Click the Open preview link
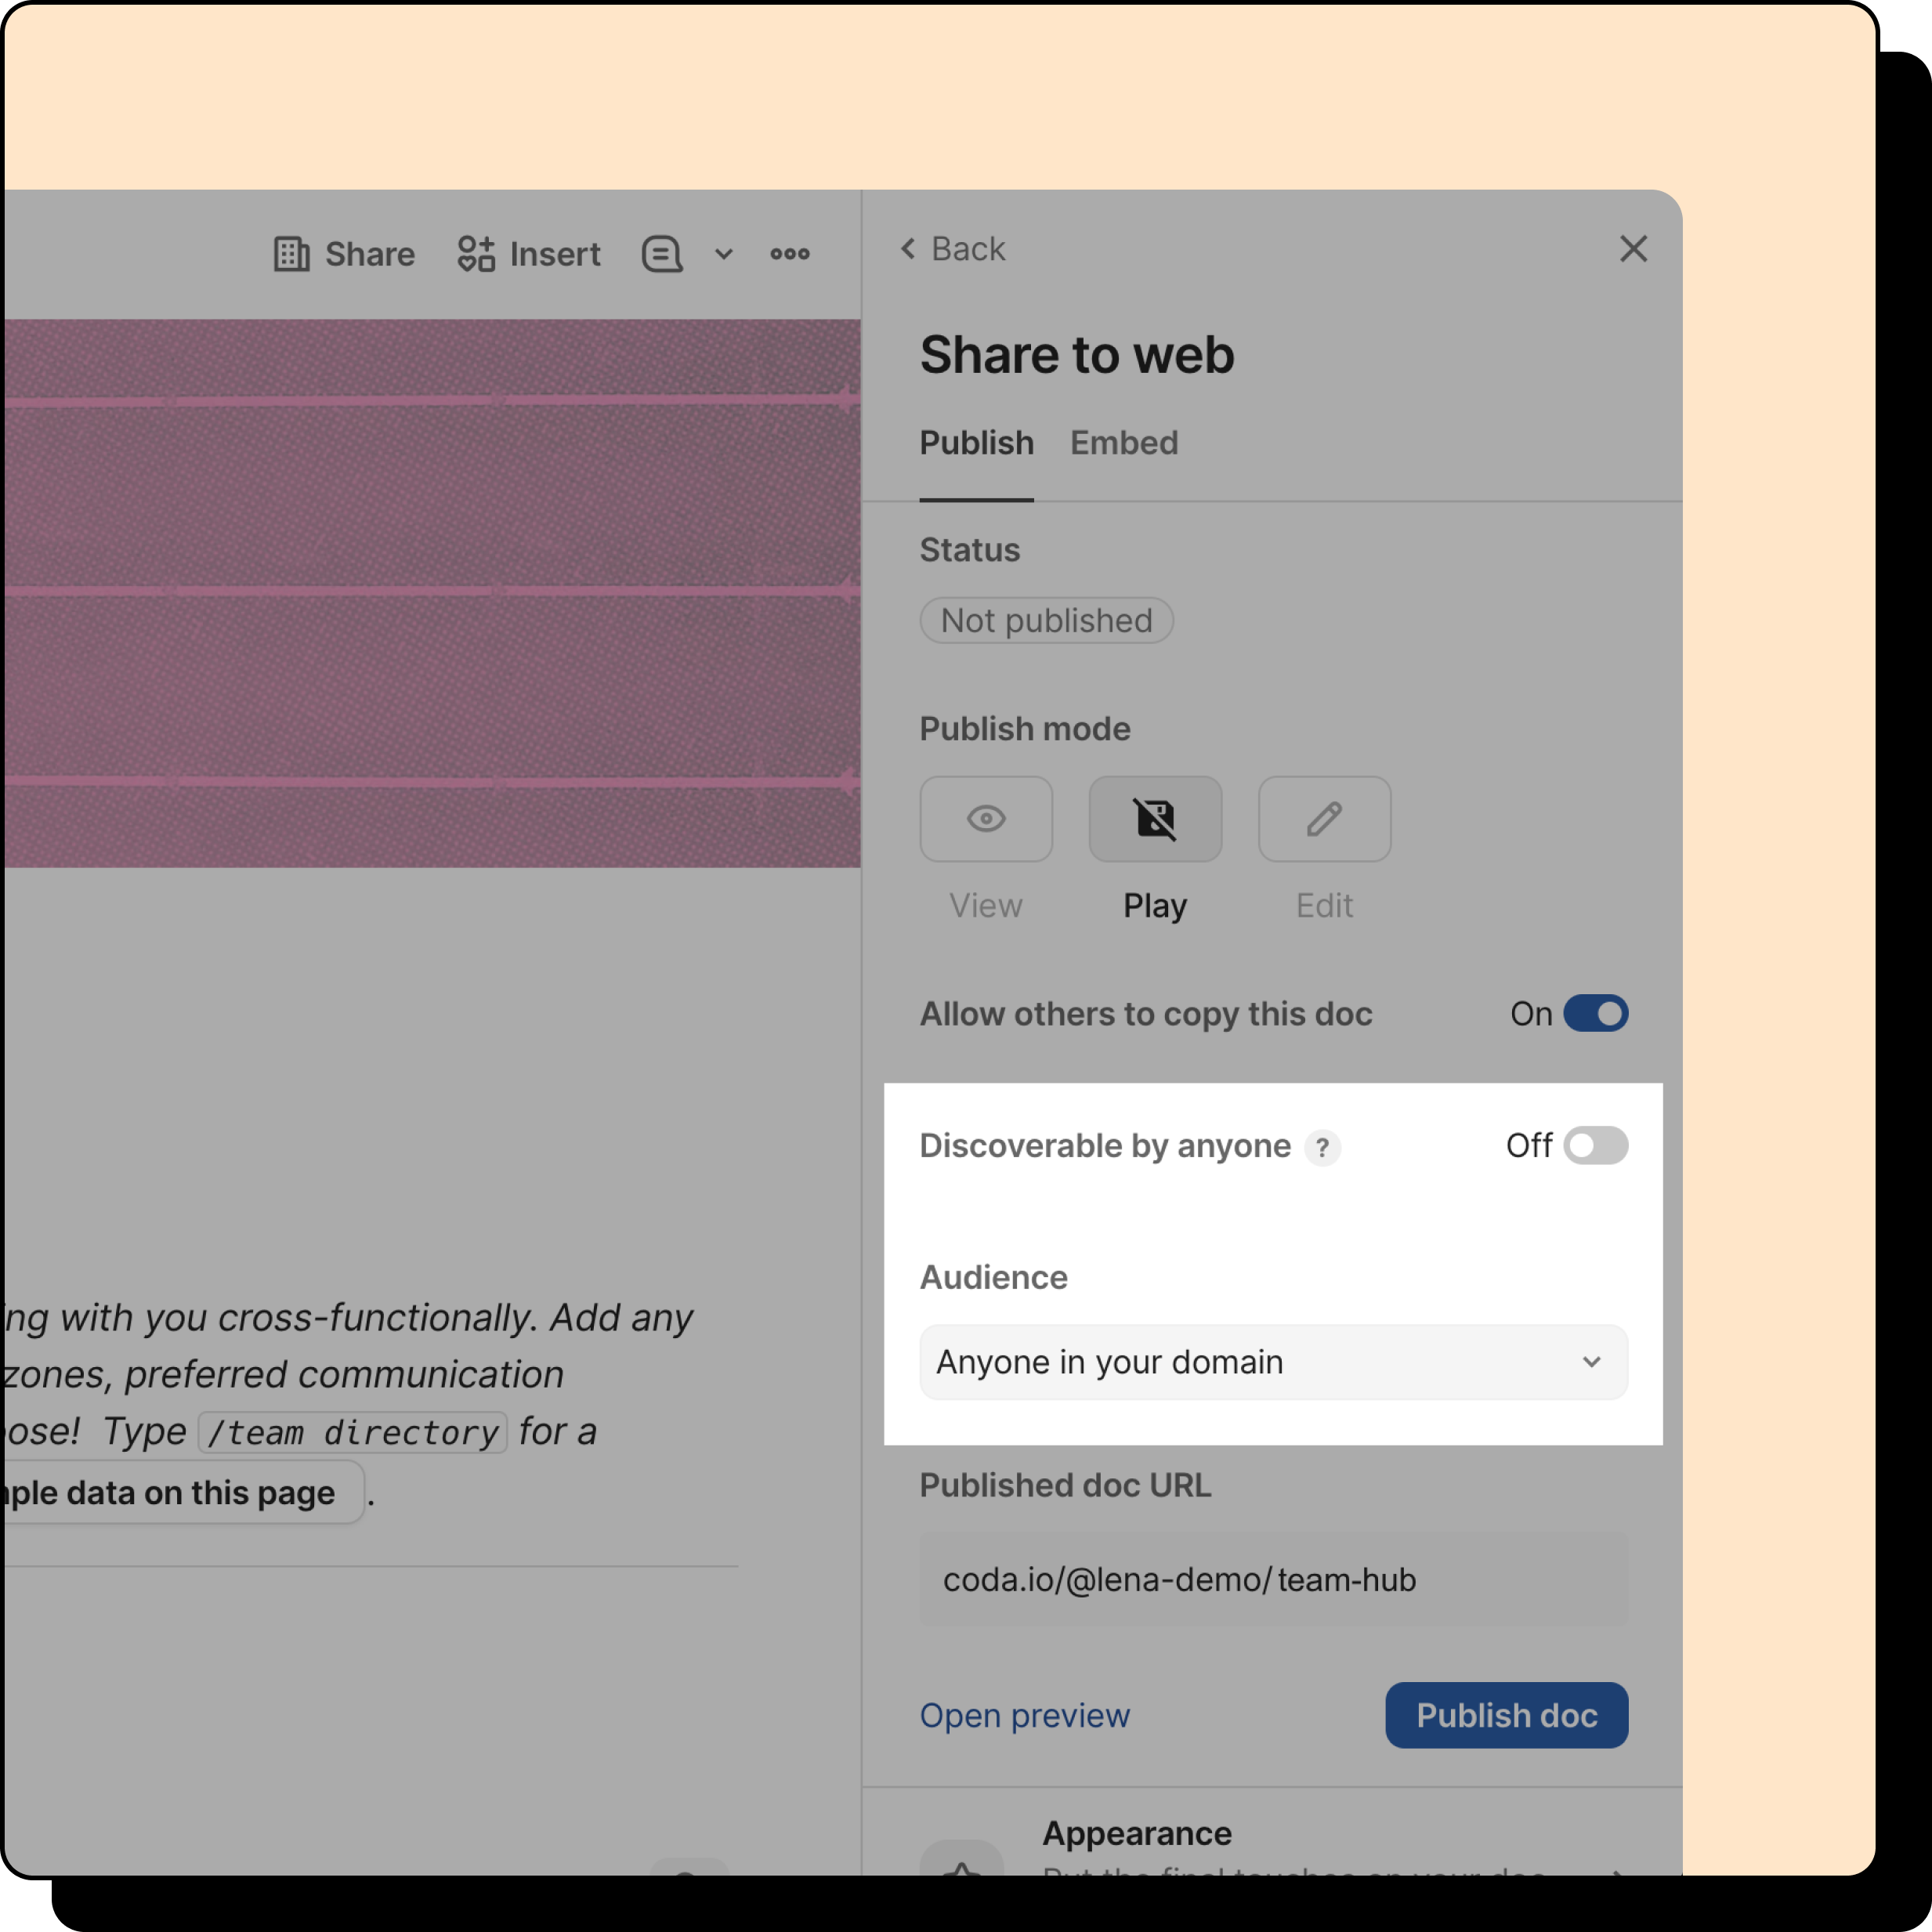This screenshot has width=1932, height=1932. click(x=1024, y=1714)
